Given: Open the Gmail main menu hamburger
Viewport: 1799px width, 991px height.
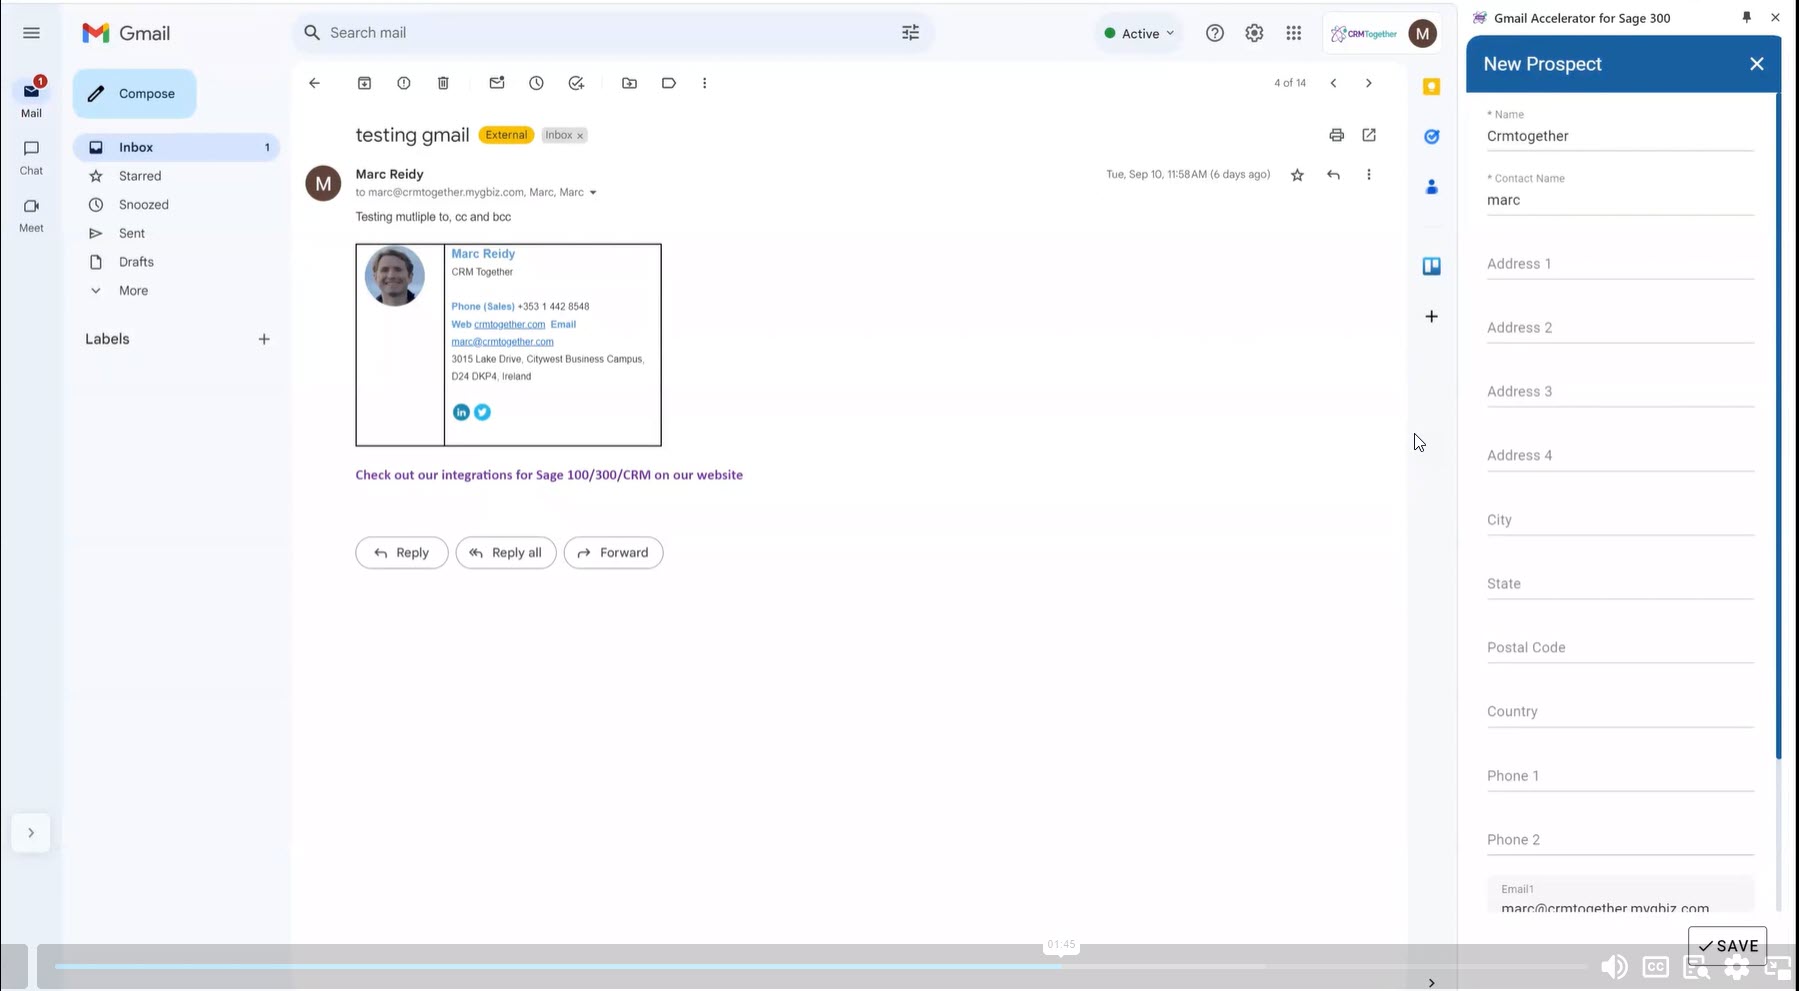Looking at the screenshot, I should click(31, 33).
